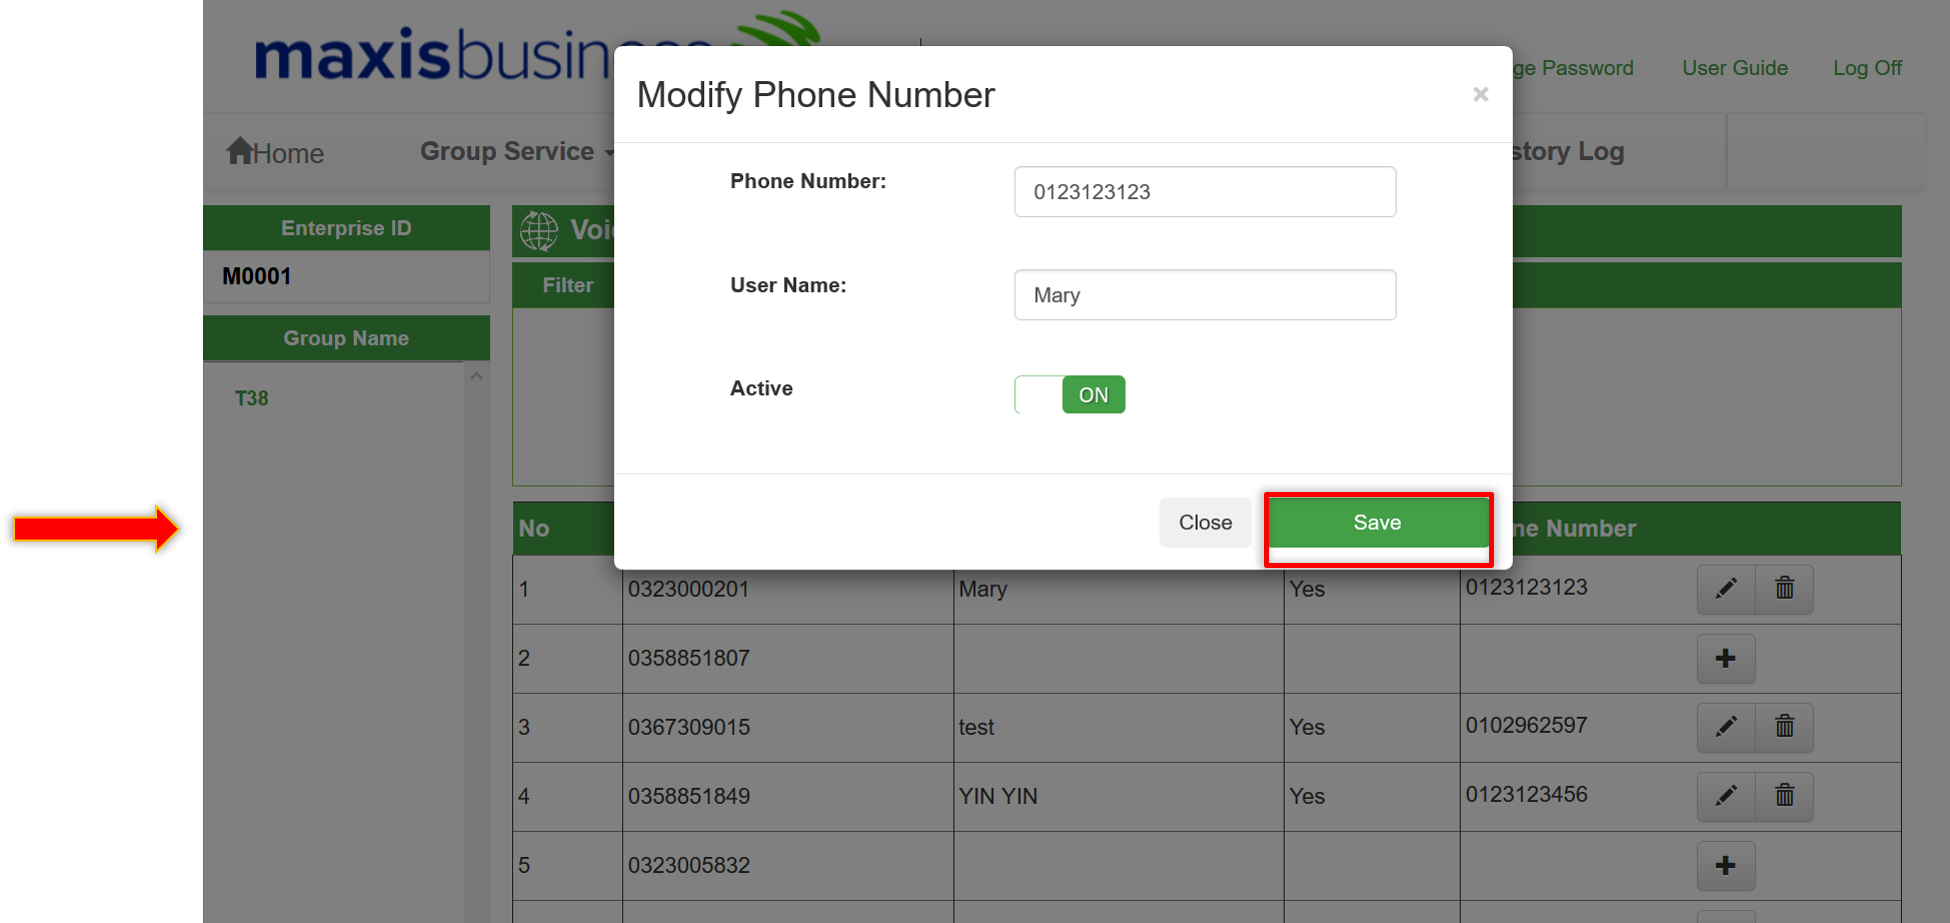Select group T38 in Group Name list
This screenshot has height=923, width=1950.
[252, 398]
